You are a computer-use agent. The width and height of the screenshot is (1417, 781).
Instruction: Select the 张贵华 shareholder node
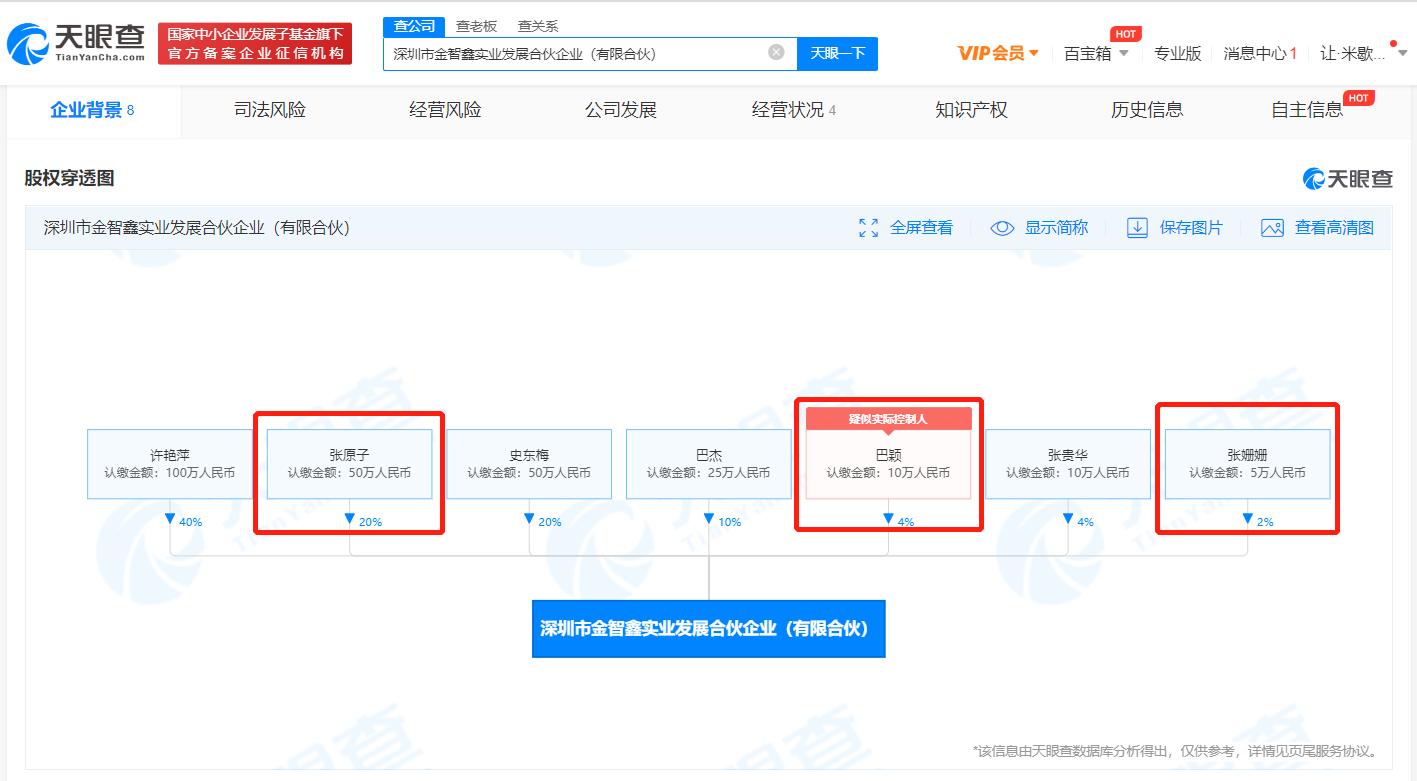point(1068,464)
